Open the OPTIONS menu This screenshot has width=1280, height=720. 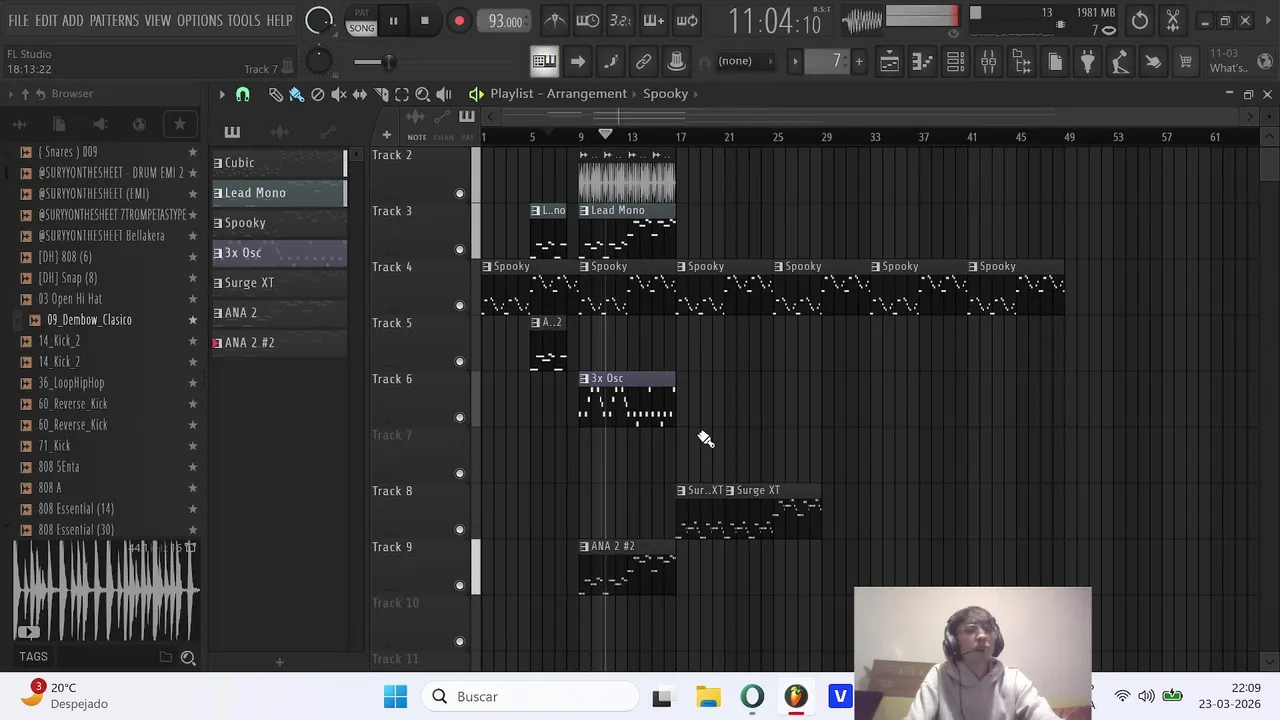200,20
